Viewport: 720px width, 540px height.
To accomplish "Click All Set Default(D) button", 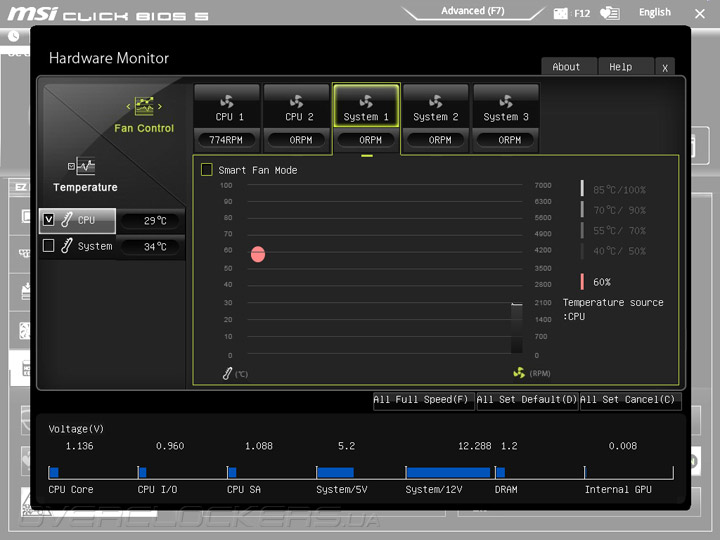I will point(527,399).
